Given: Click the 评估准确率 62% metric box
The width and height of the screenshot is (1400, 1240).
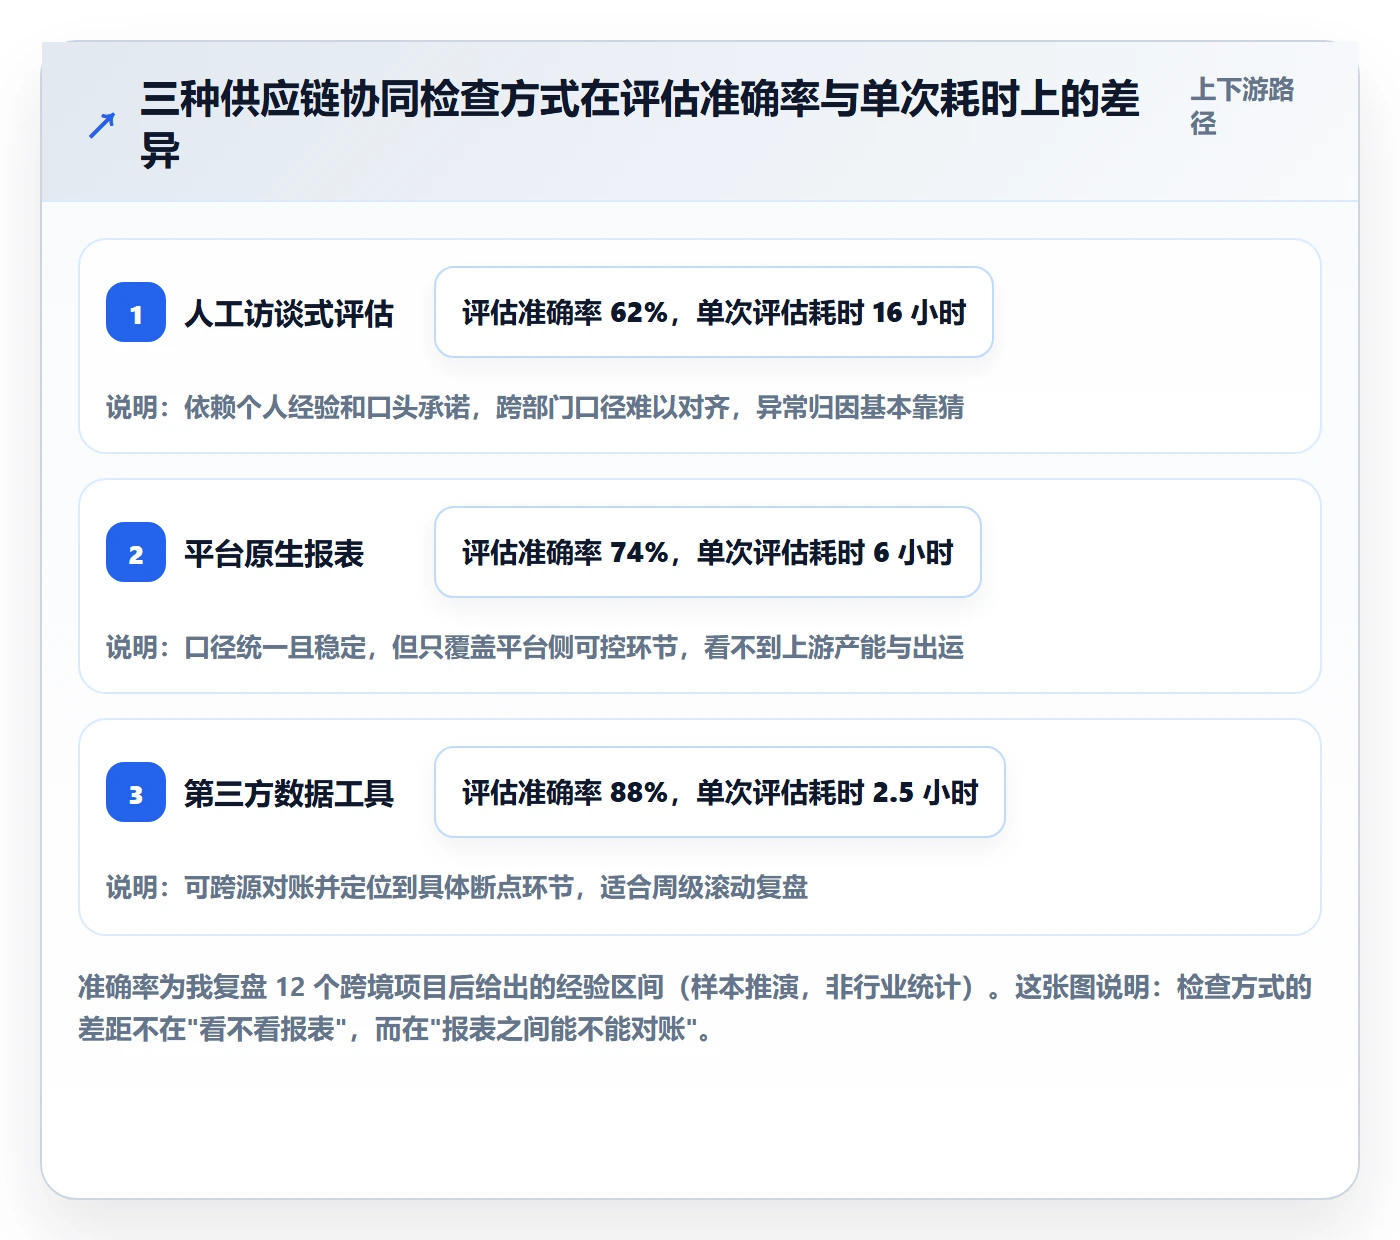Looking at the screenshot, I should tap(714, 312).
